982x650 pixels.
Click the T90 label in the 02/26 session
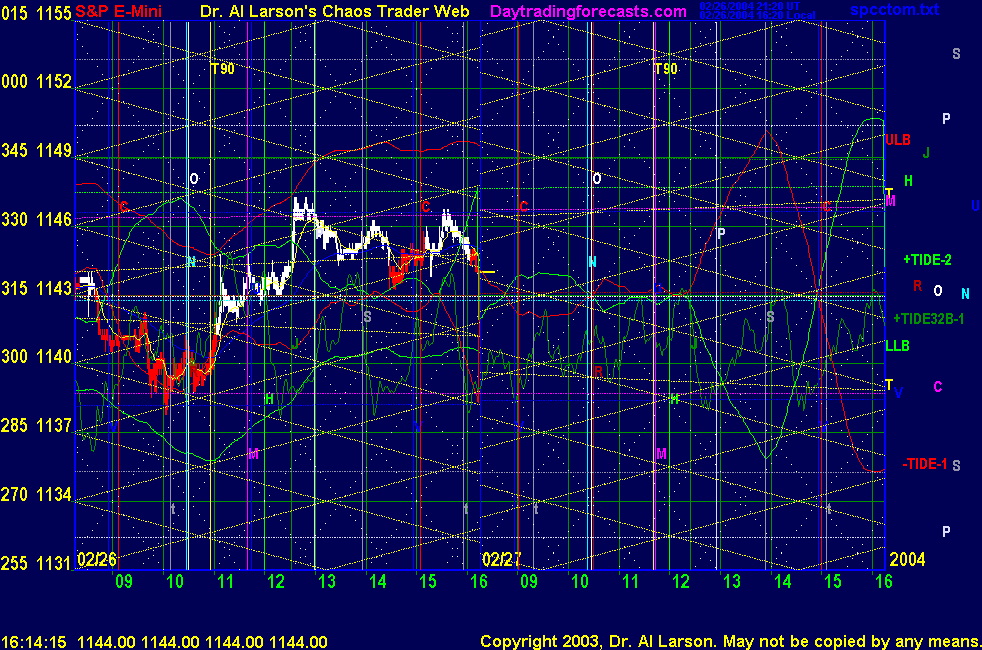[x=222, y=69]
